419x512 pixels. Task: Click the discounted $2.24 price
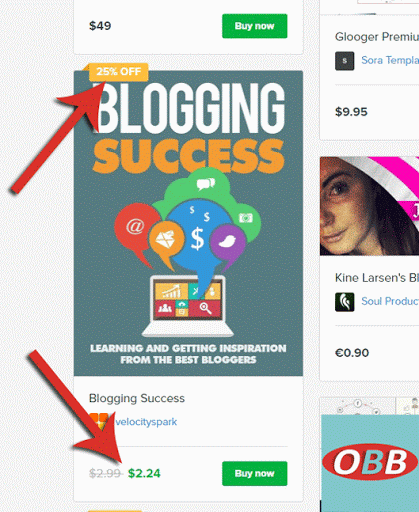click(x=144, y=473)
